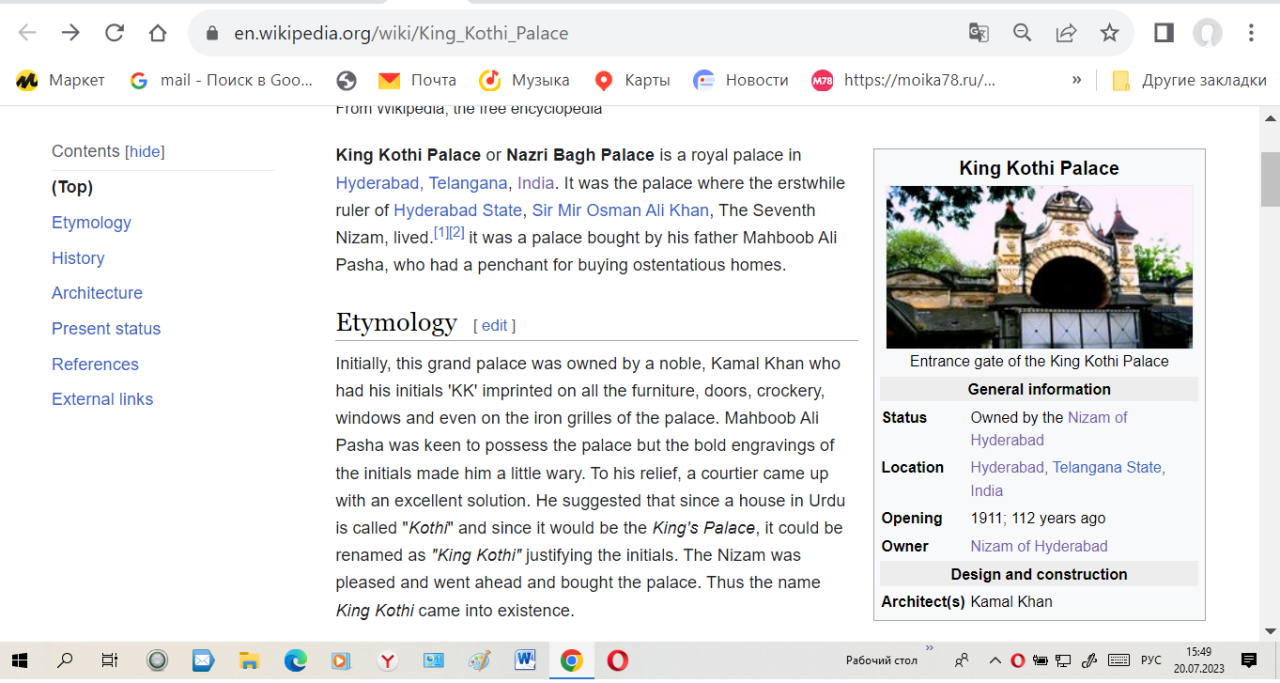1280x683 pixels.
Task: Click the address bar URL
Action: (x=401, y=33)
